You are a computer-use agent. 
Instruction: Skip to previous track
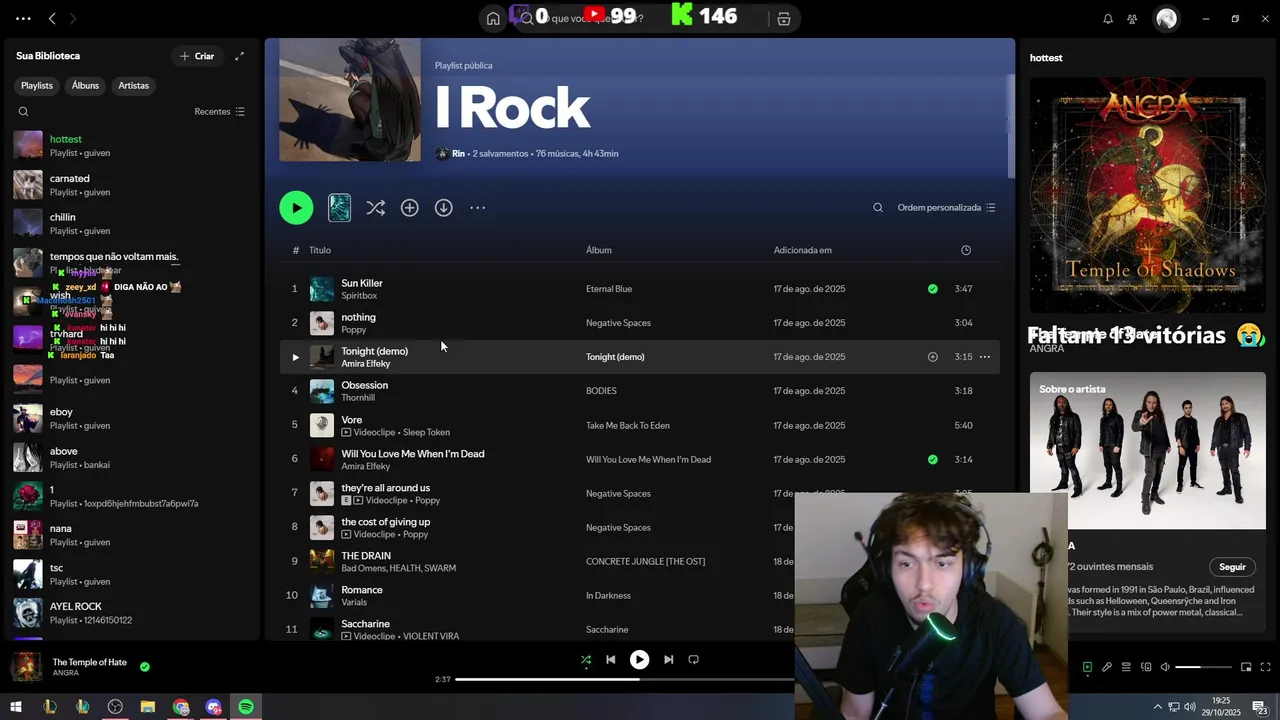(611, 660)
